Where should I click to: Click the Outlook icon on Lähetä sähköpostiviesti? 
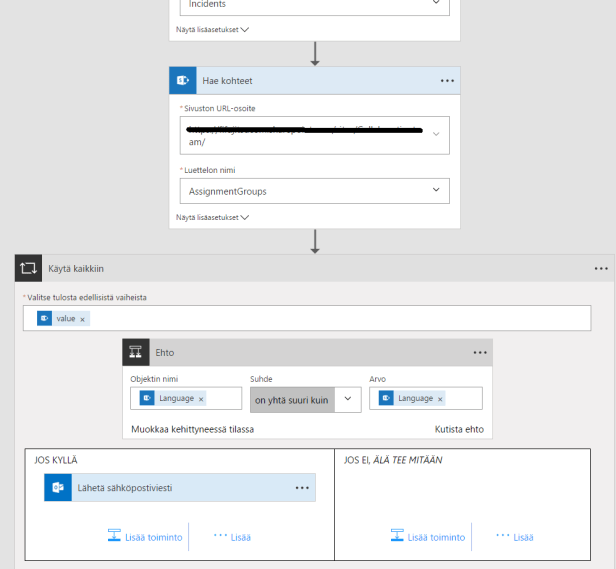click(58, 488)
